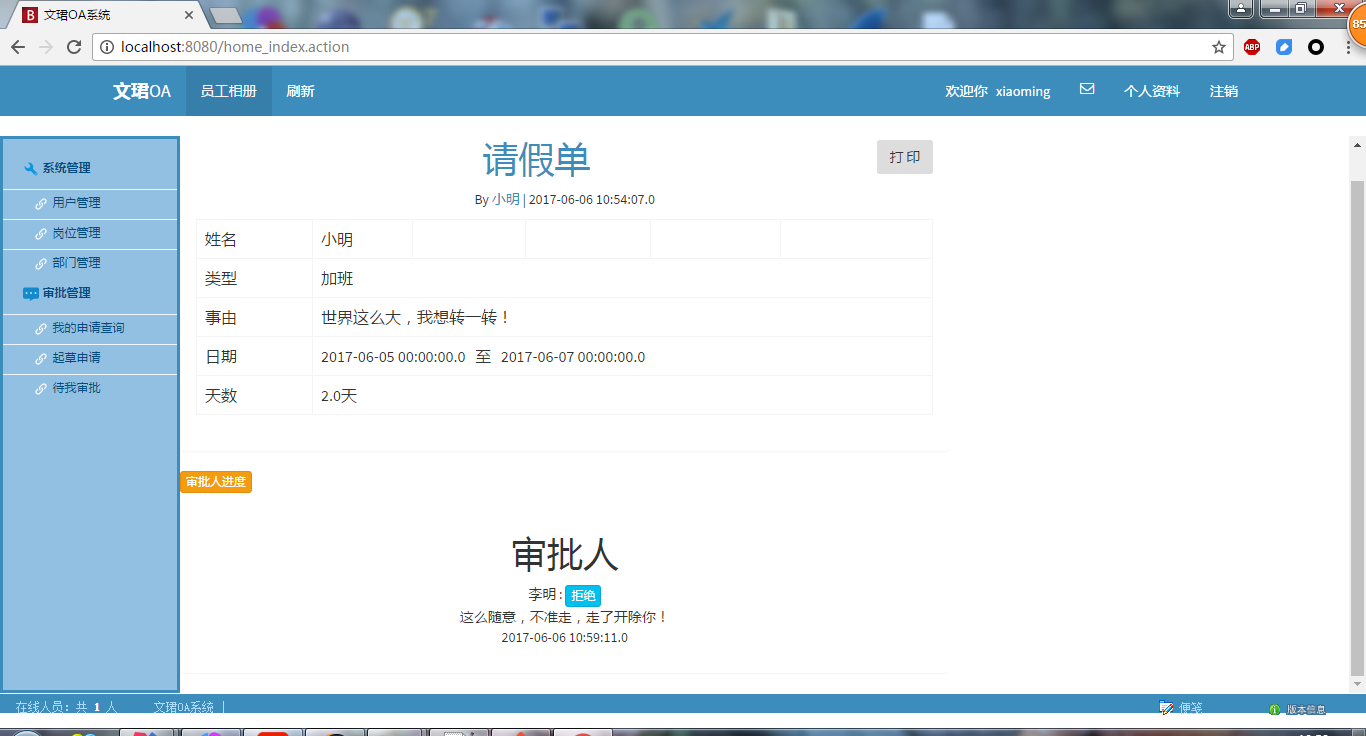Click the orange 审批人进度 label

216,482
